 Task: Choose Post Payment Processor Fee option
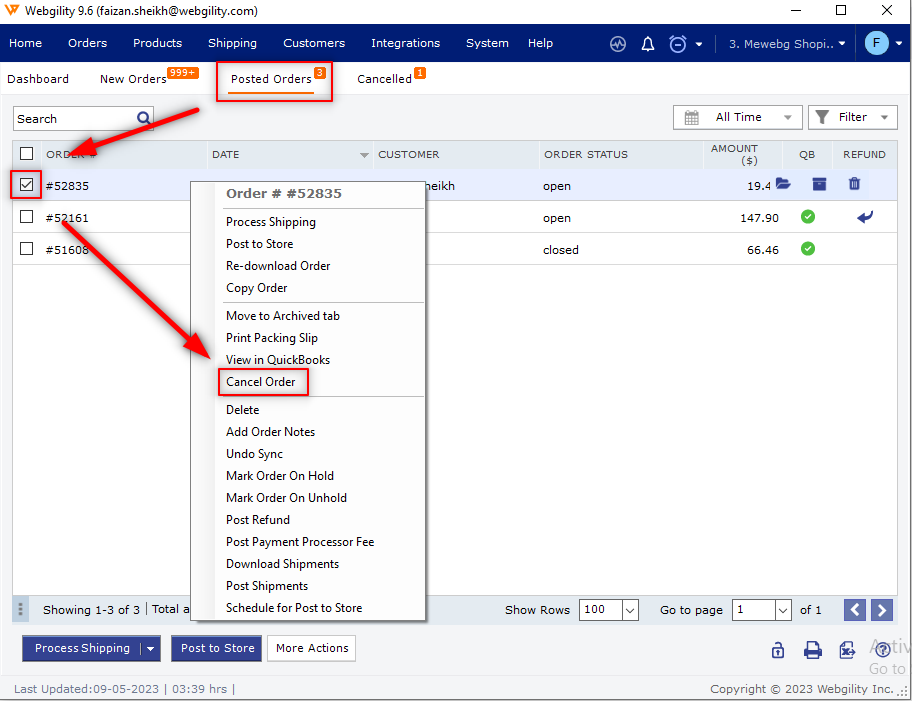coord(300,542)
